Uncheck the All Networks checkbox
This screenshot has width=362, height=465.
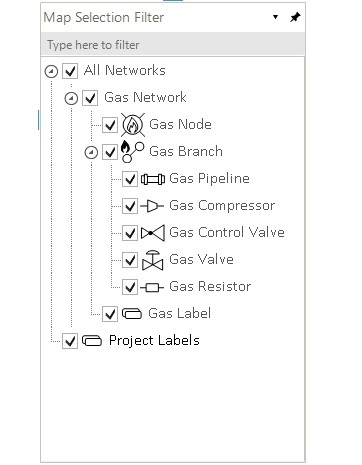[70, 71]
